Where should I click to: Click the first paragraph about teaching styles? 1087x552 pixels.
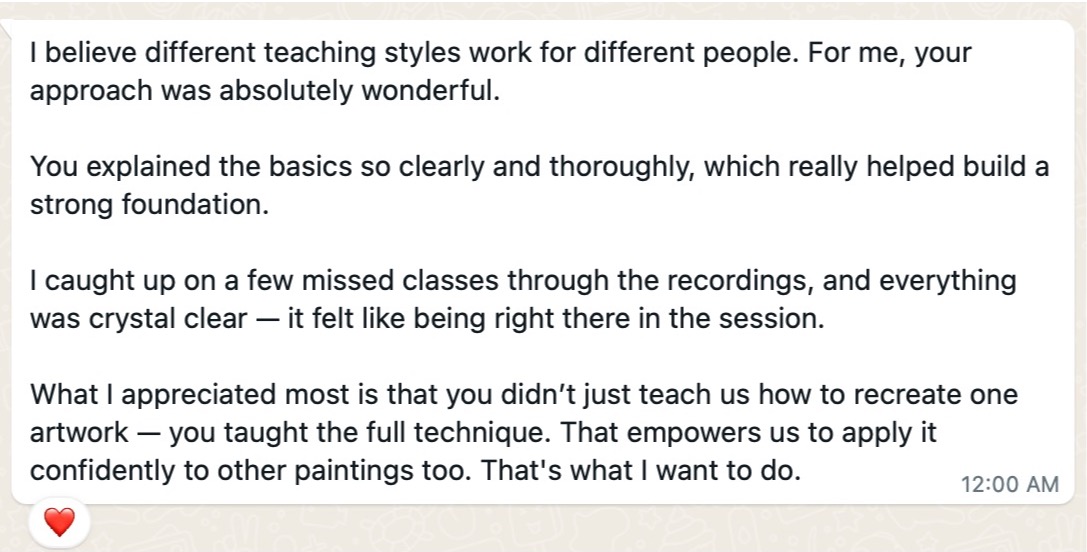point(500,71)
